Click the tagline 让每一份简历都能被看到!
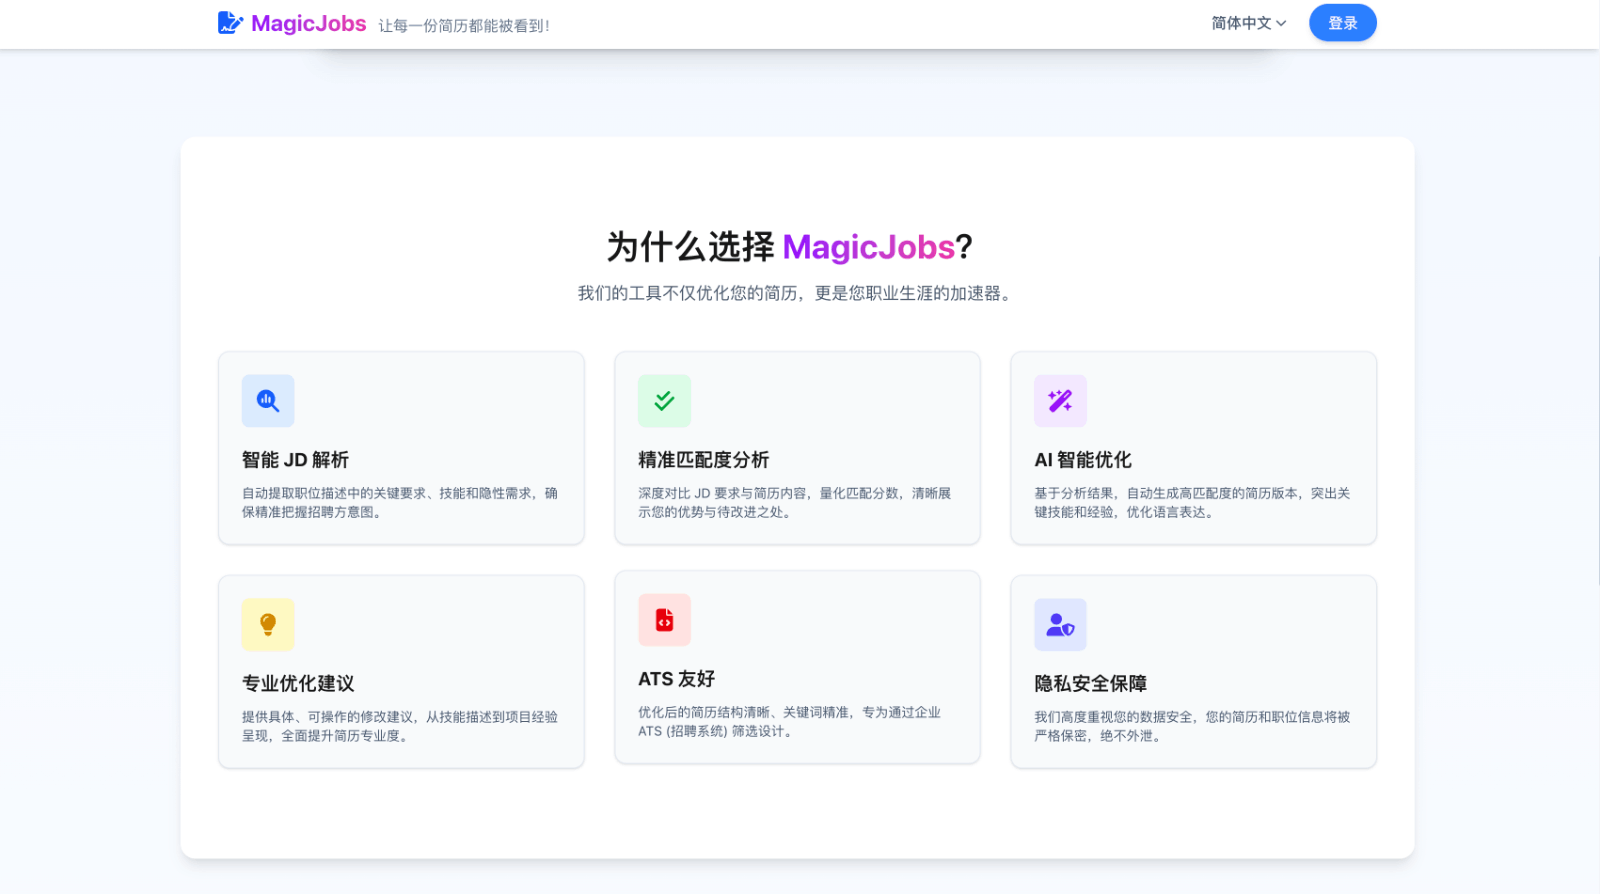 (464, 26)
